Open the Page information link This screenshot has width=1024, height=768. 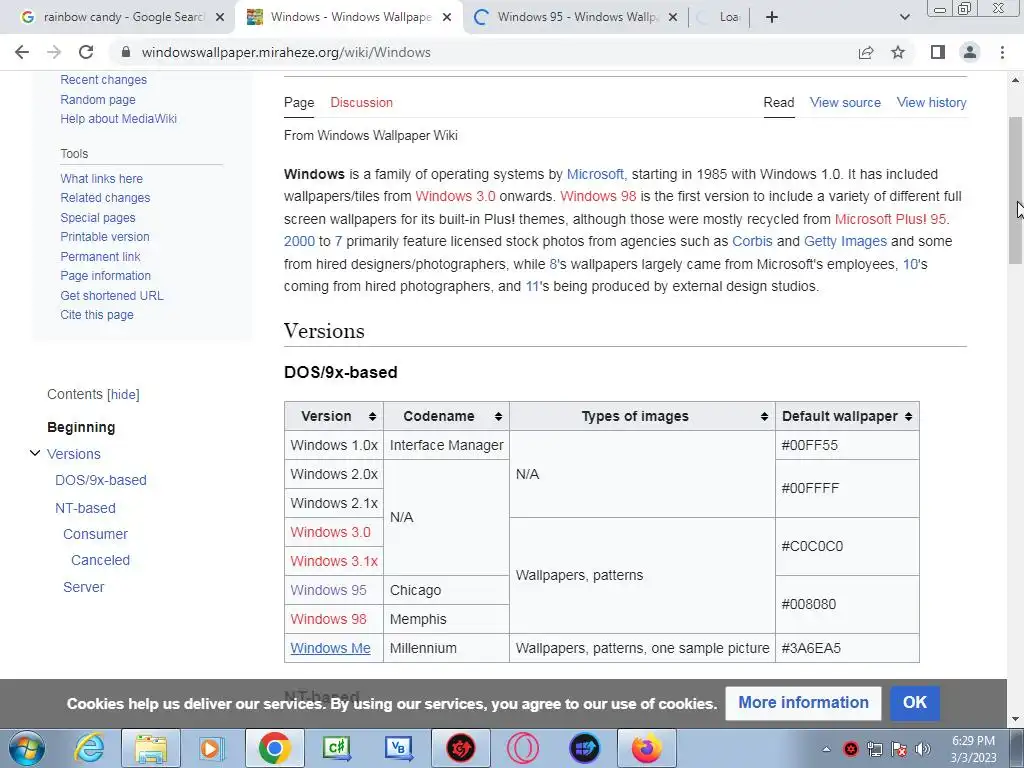(105, 276)
